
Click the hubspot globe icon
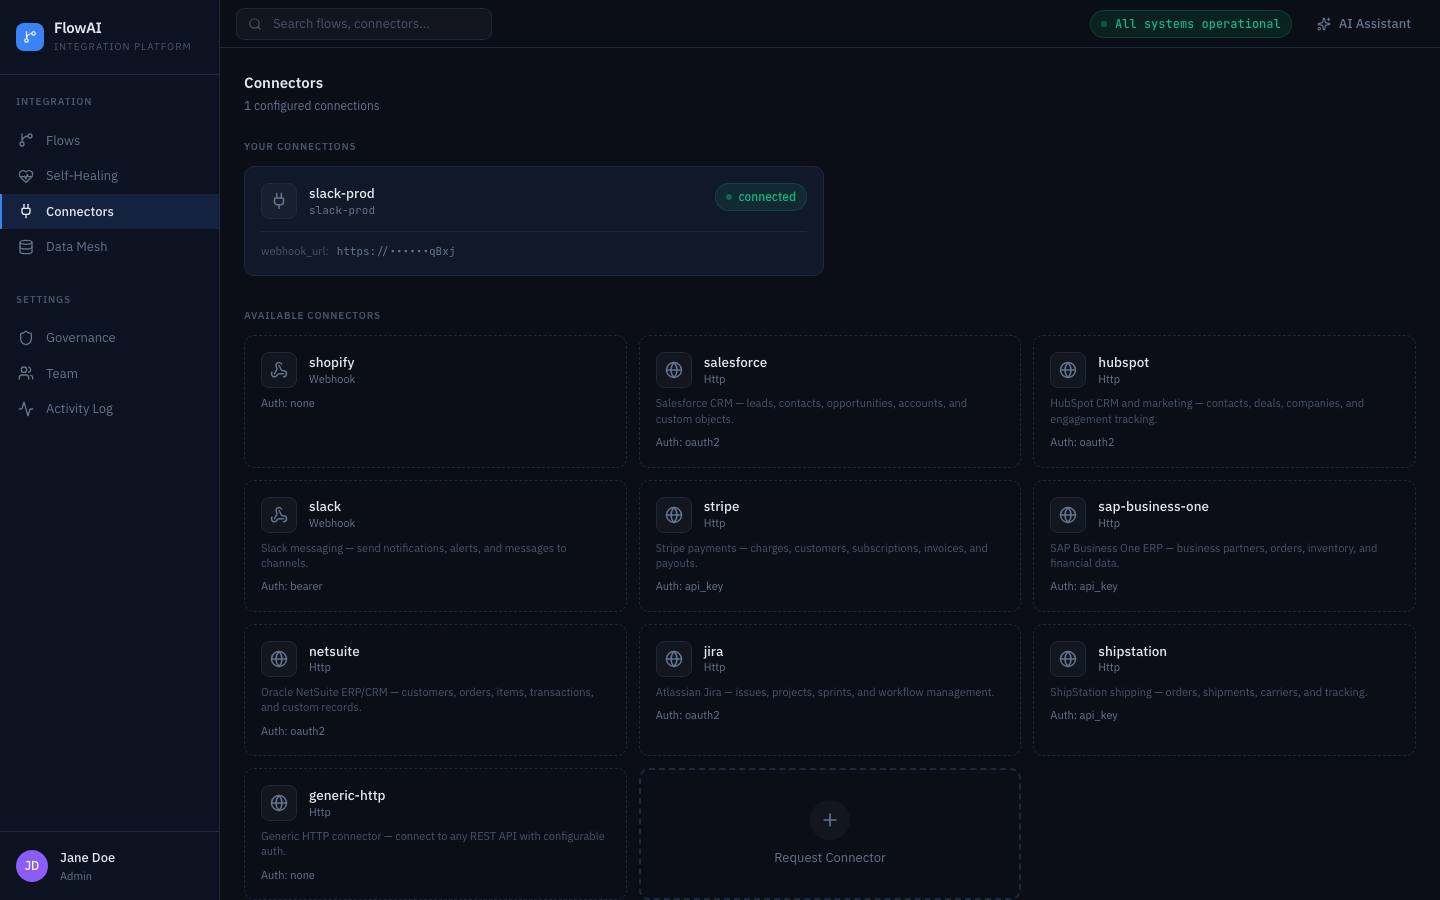(1068, 370)
